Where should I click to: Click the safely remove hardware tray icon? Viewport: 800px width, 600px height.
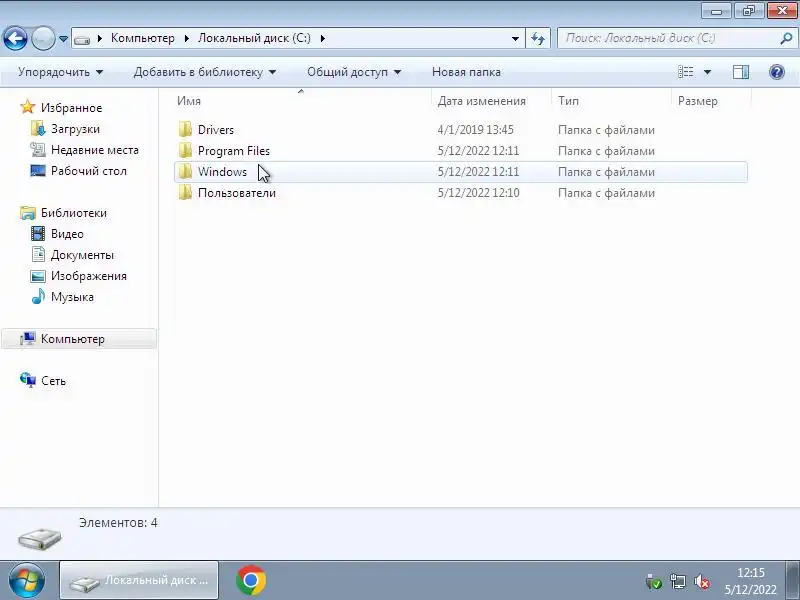653,582
